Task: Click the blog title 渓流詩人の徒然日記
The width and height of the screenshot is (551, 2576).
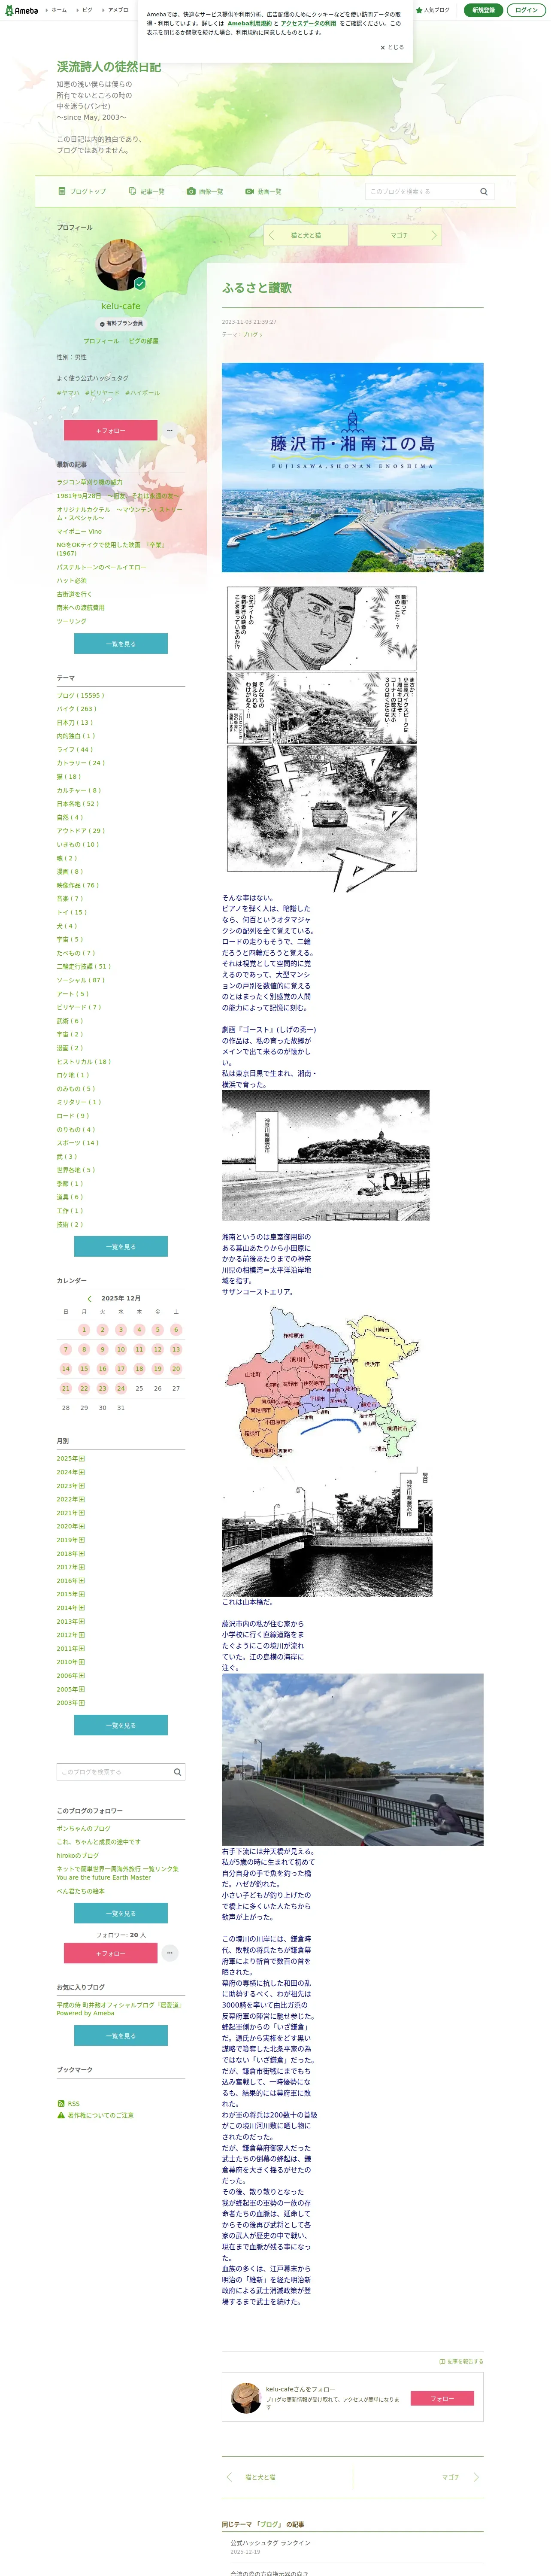Action: point(109,67)
